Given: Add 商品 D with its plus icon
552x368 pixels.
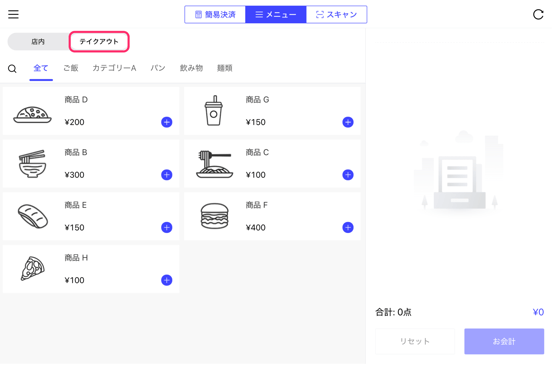Looking at the screenshot, I should pyautogui.click(x=167, y=122).
